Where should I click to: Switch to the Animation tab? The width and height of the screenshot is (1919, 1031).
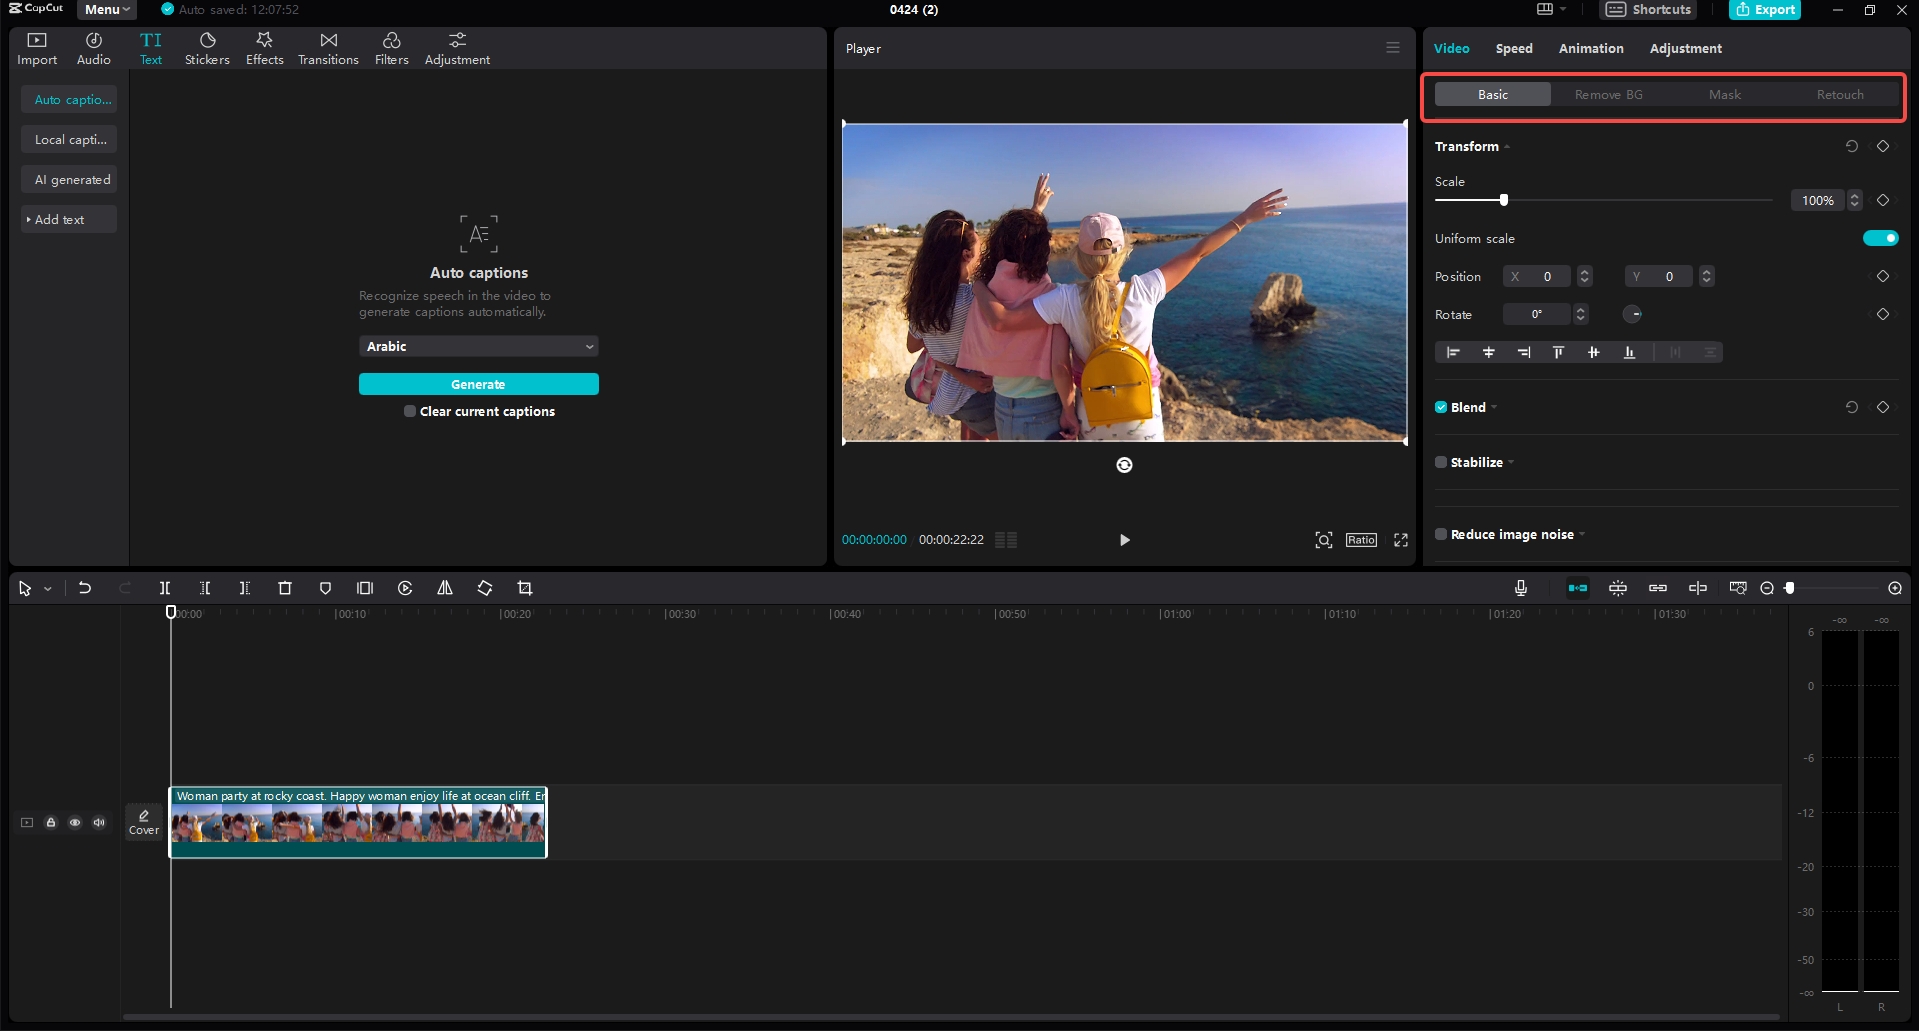coord(1590,48)
